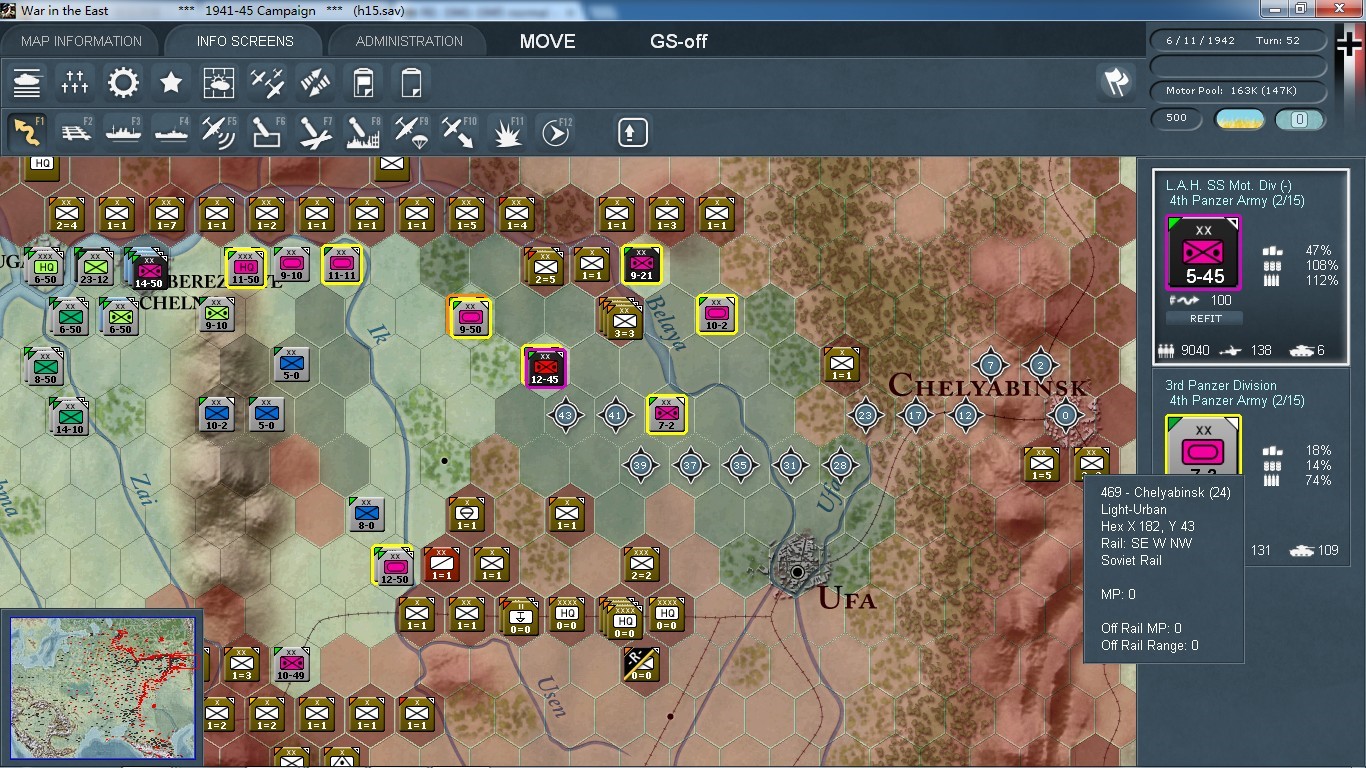Open the weather map icon
The image size is (1366, 768).
tap(219, 83)
